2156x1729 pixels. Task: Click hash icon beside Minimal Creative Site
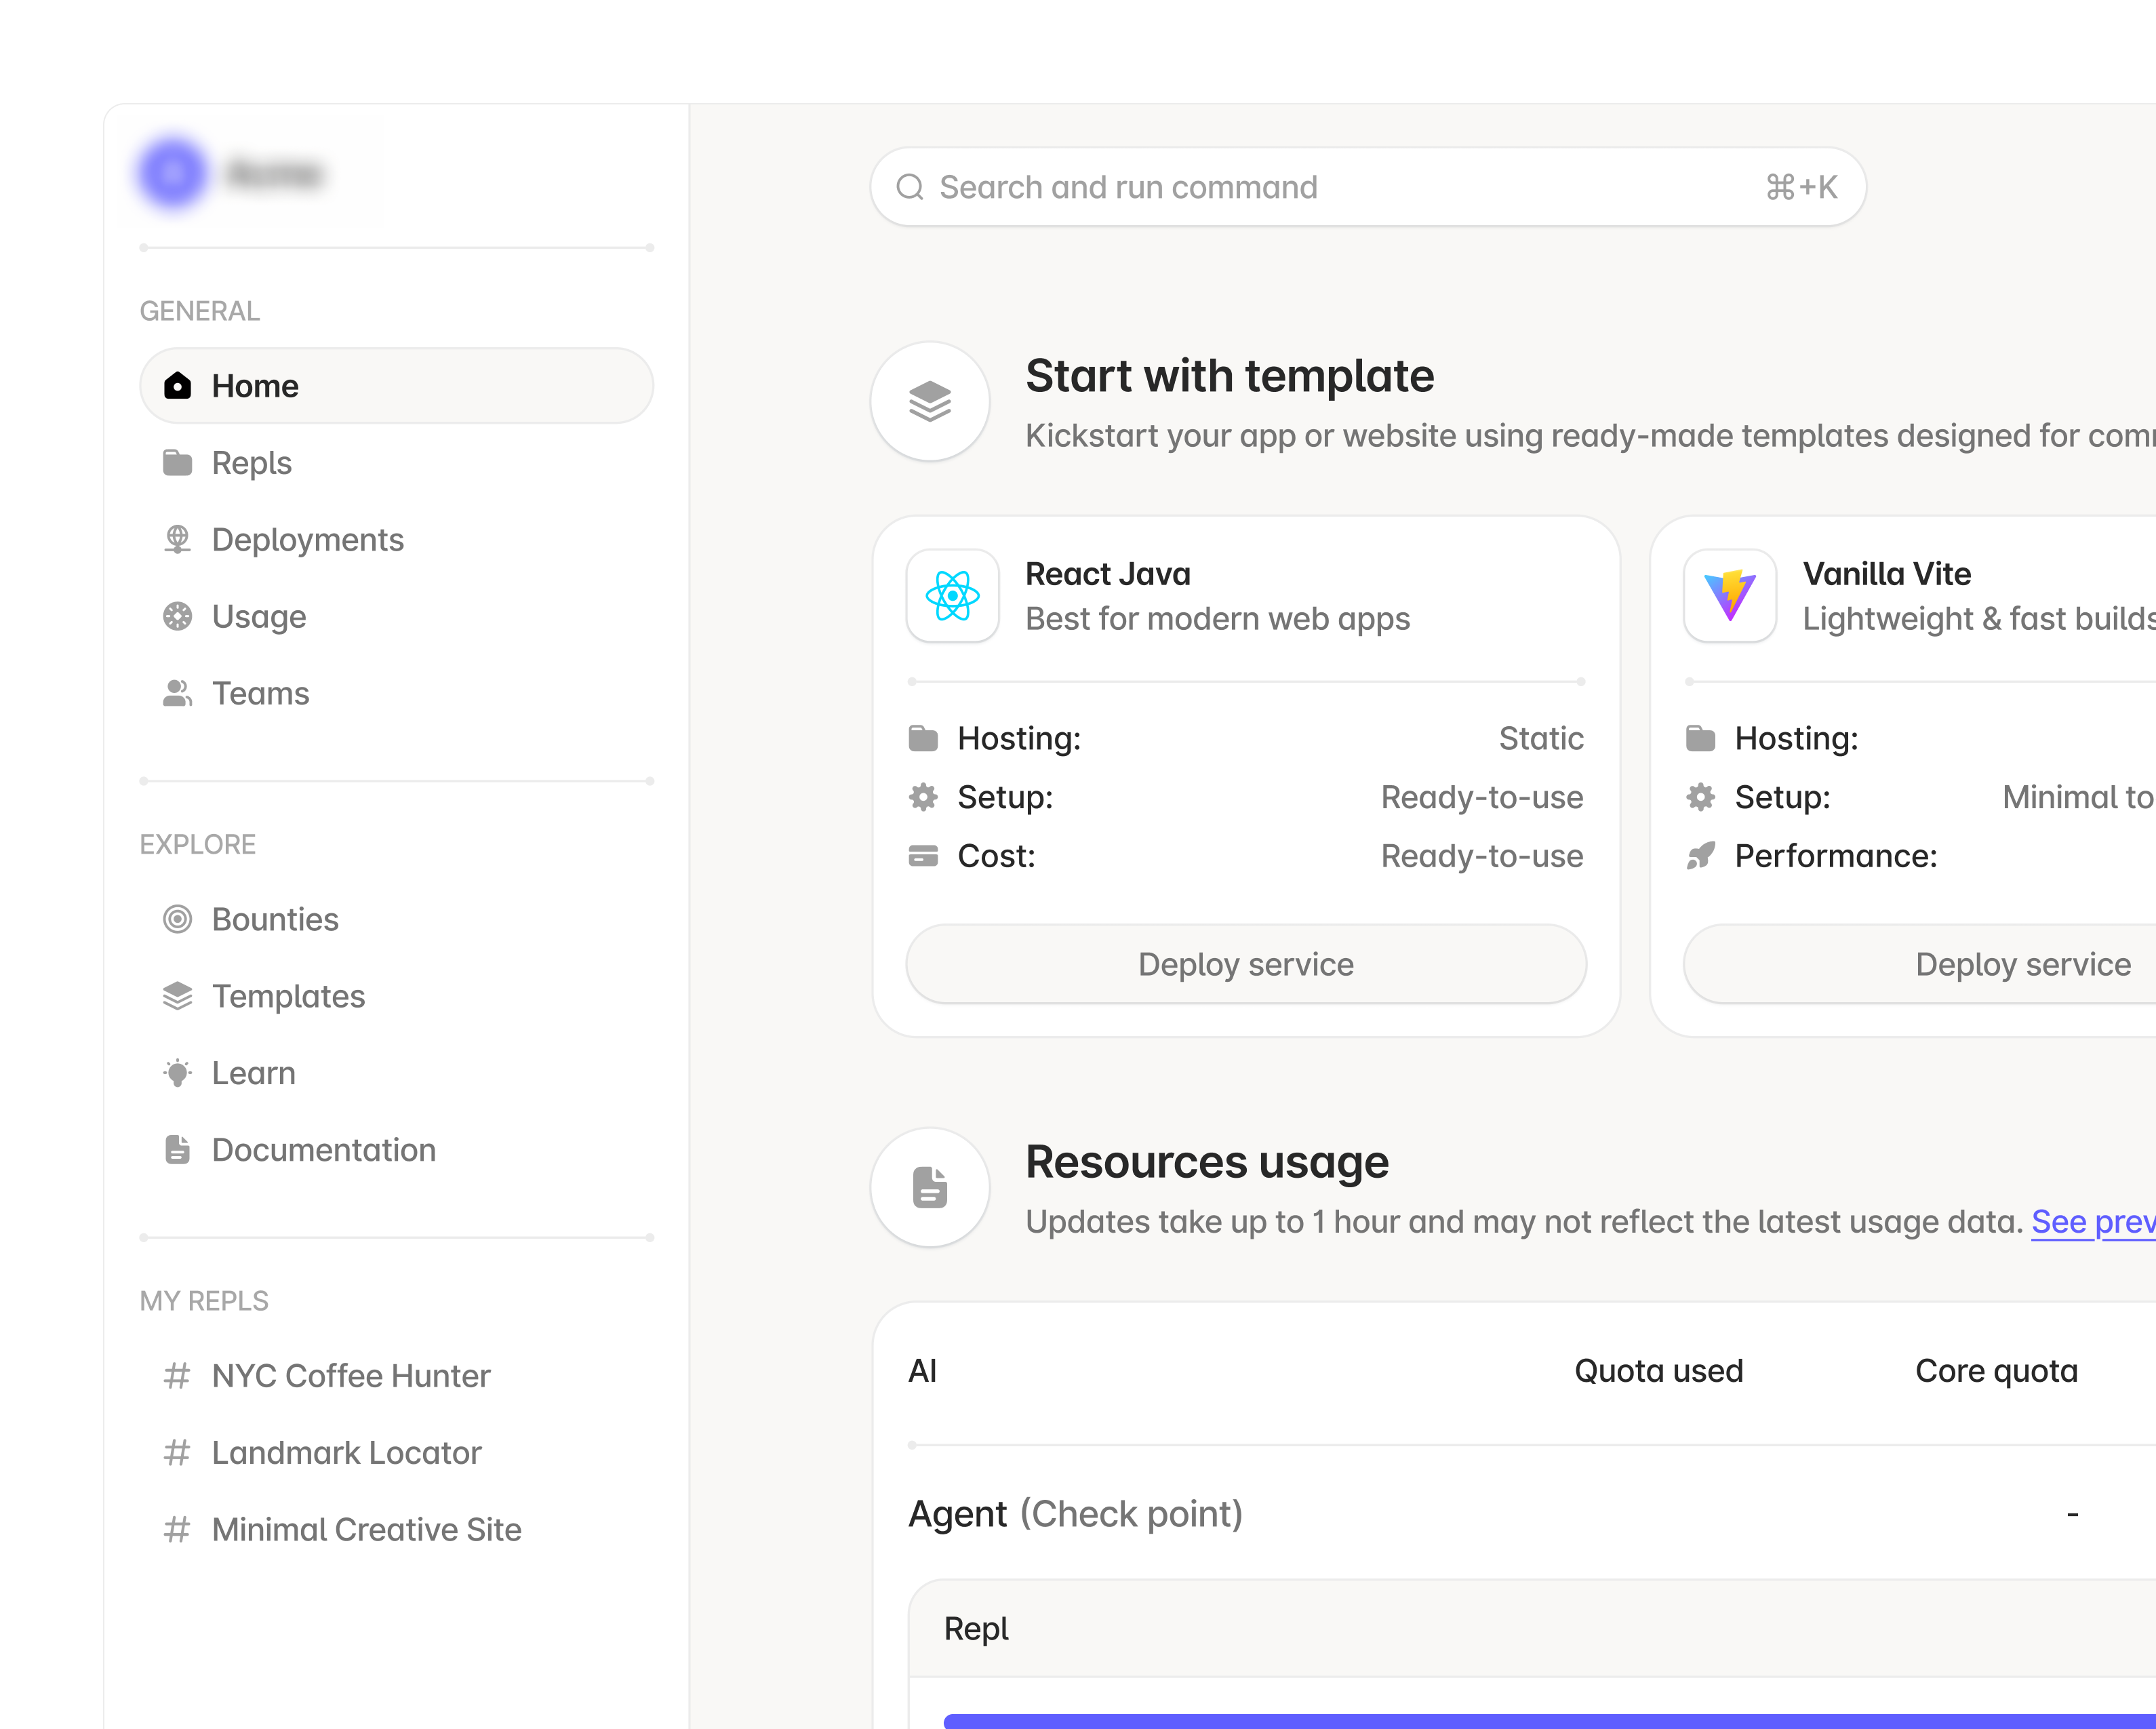(x=177, y=1530)
